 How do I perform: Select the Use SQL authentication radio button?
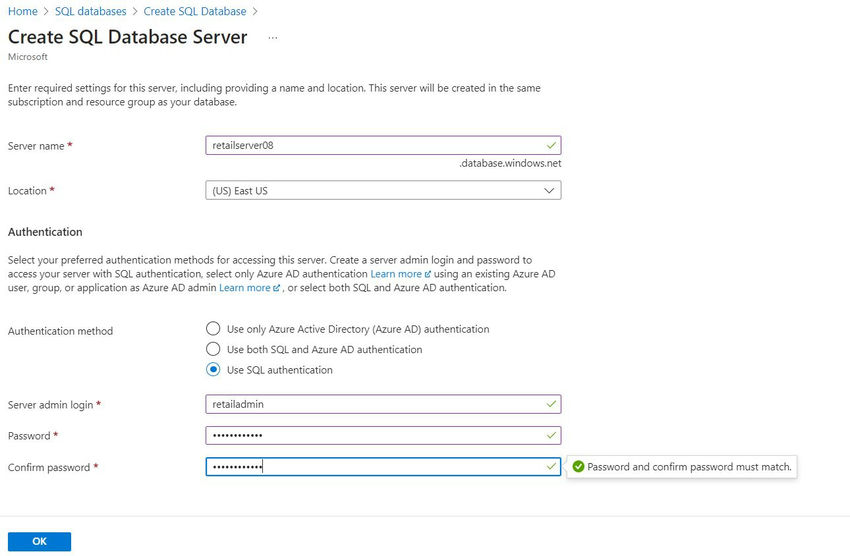coord(212,370)
